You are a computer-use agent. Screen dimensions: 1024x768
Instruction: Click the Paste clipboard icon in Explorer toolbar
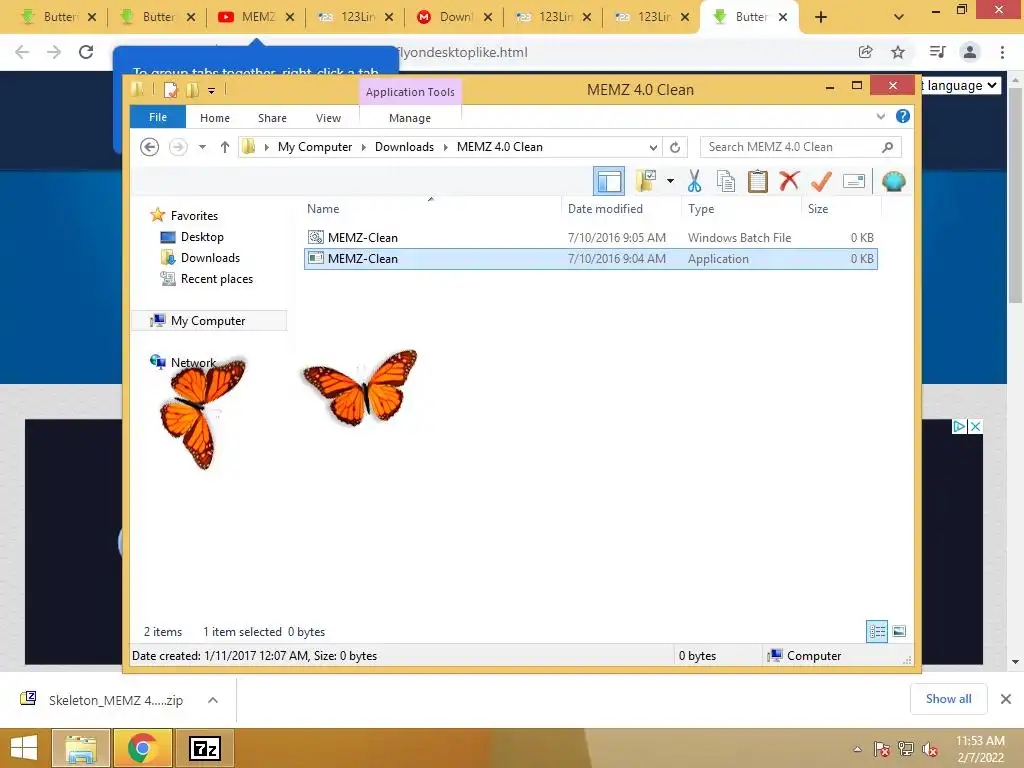tap(758, 181)
